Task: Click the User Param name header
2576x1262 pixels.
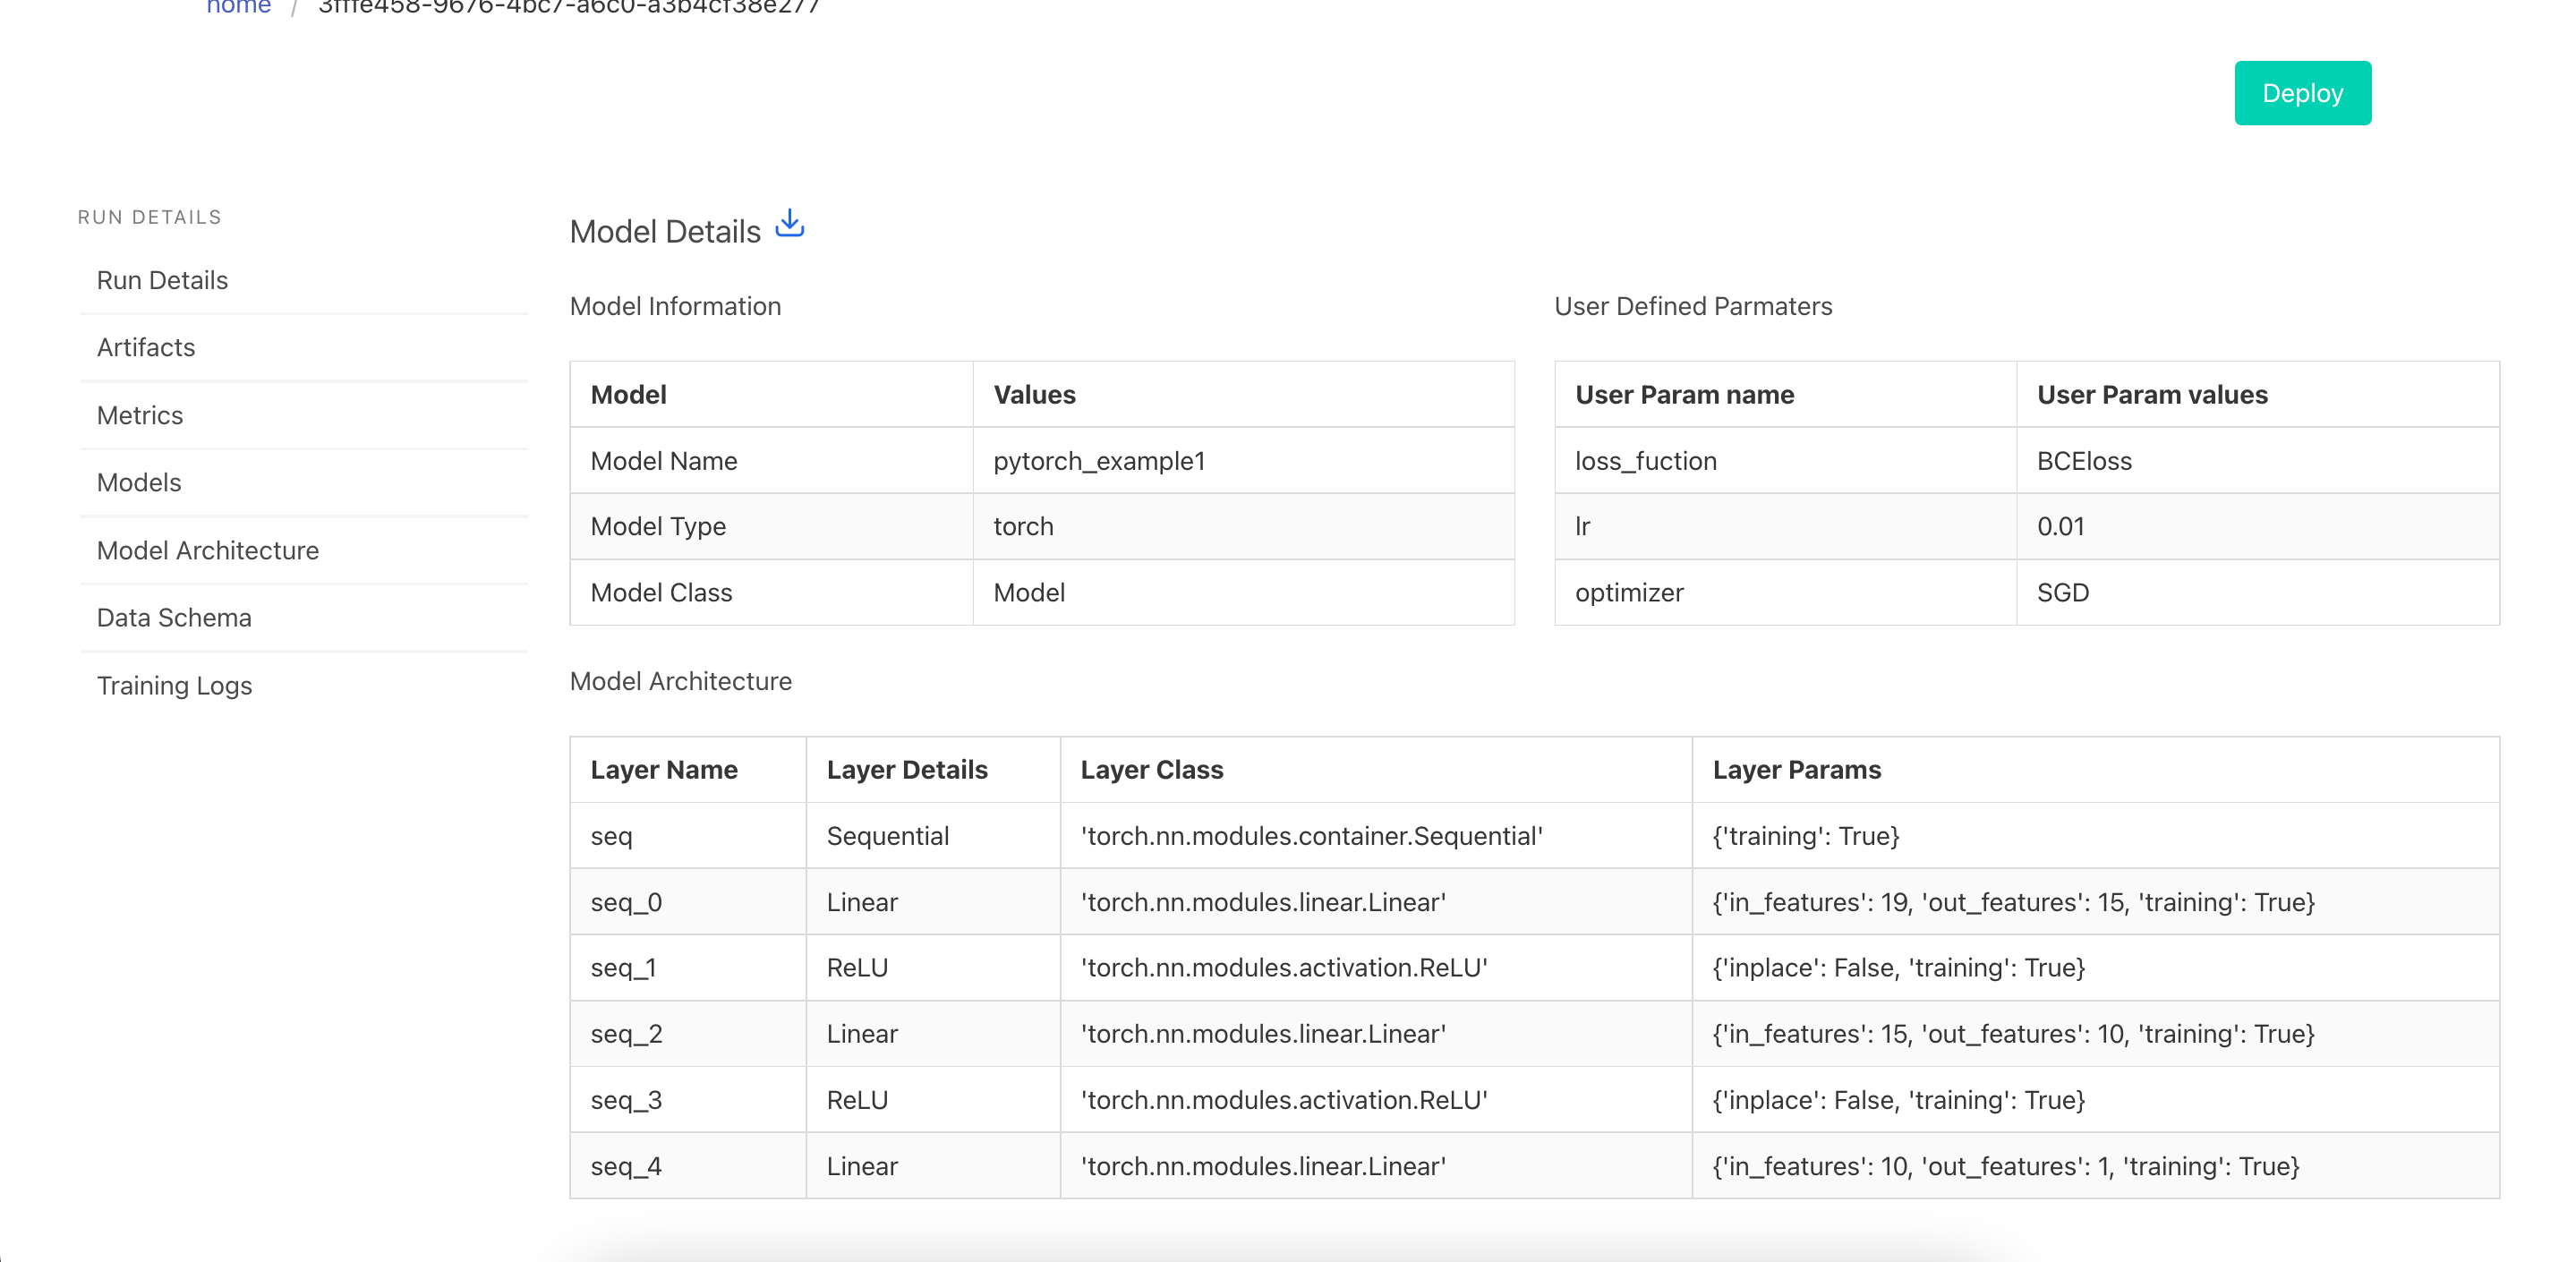Action: pos(1684,395)
